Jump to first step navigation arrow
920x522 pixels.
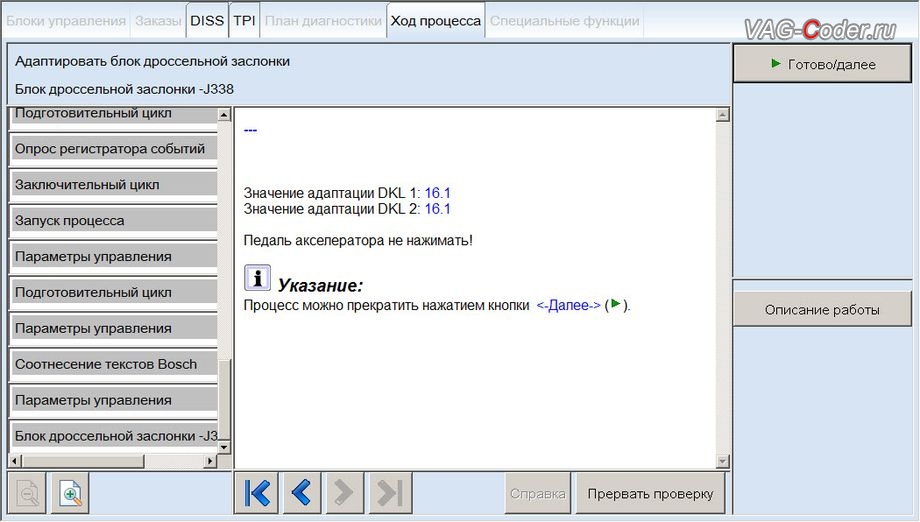(257, 493)
